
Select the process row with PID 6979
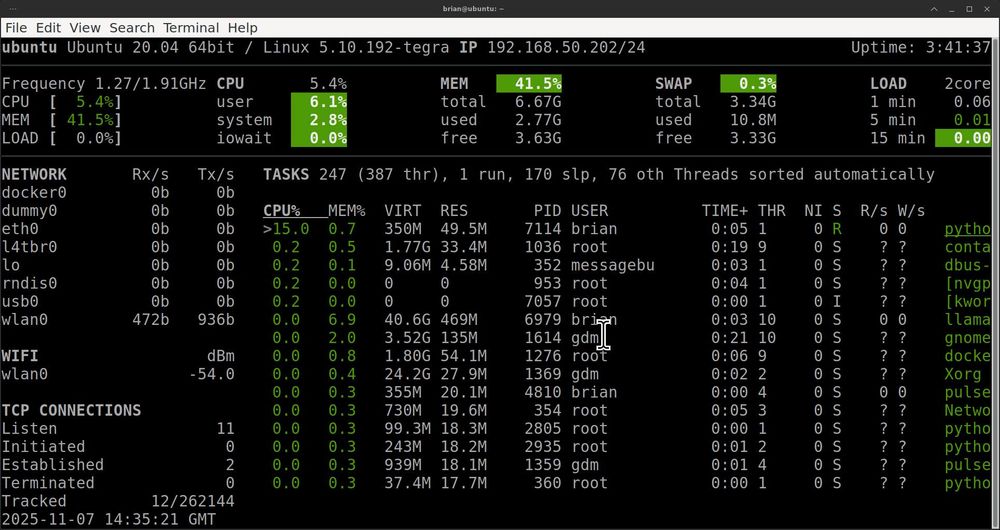coord(627,320)
